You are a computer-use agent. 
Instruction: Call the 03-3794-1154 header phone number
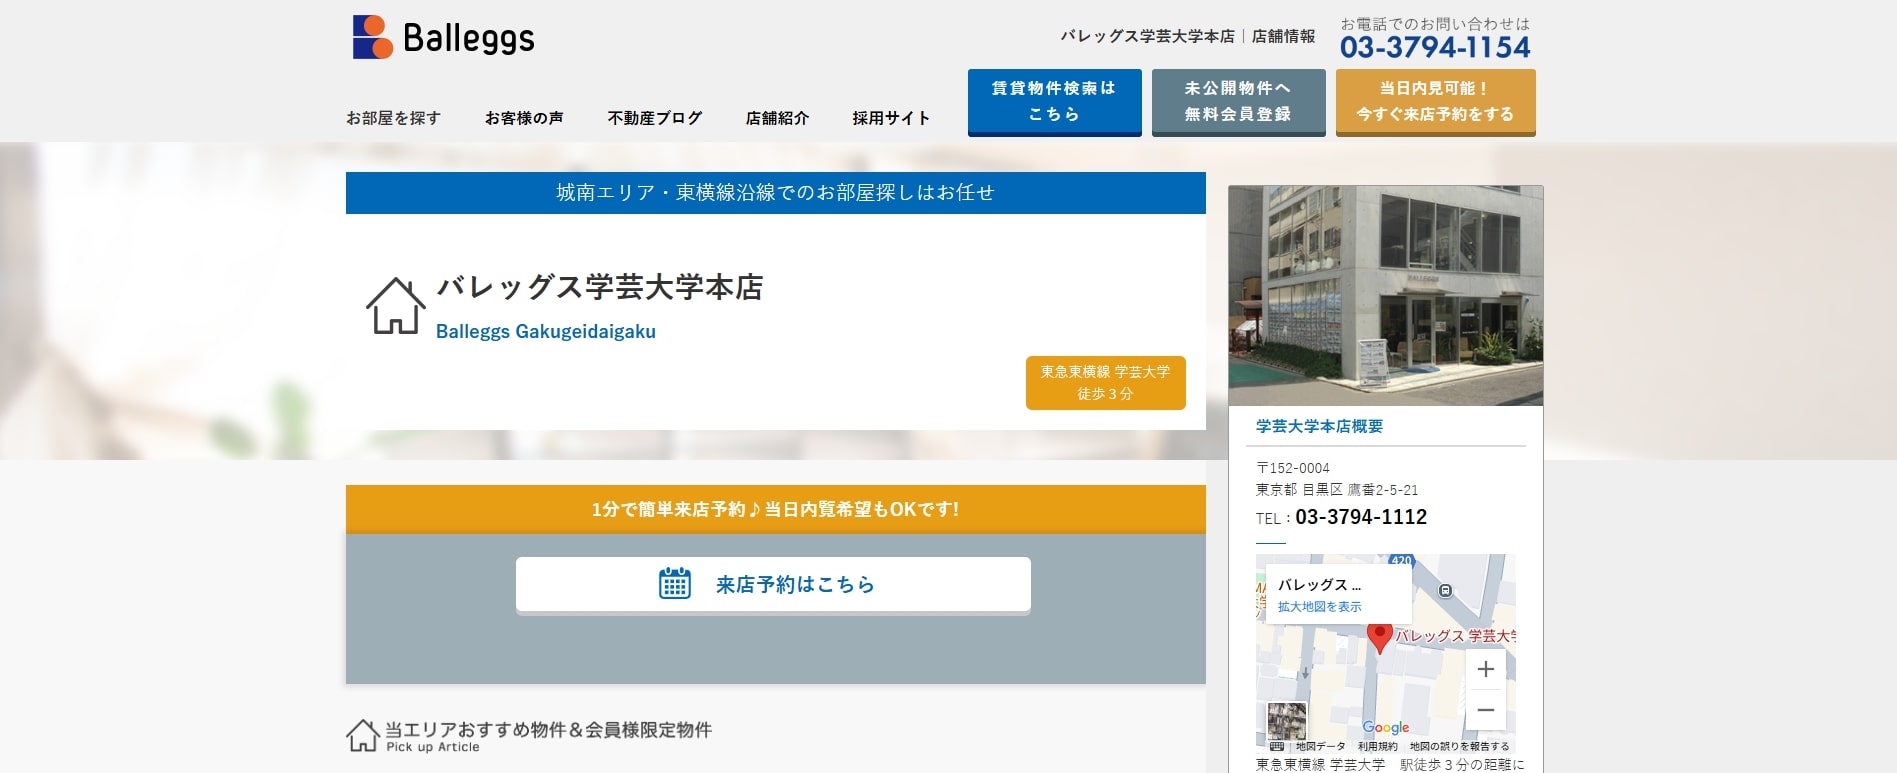1435,47
